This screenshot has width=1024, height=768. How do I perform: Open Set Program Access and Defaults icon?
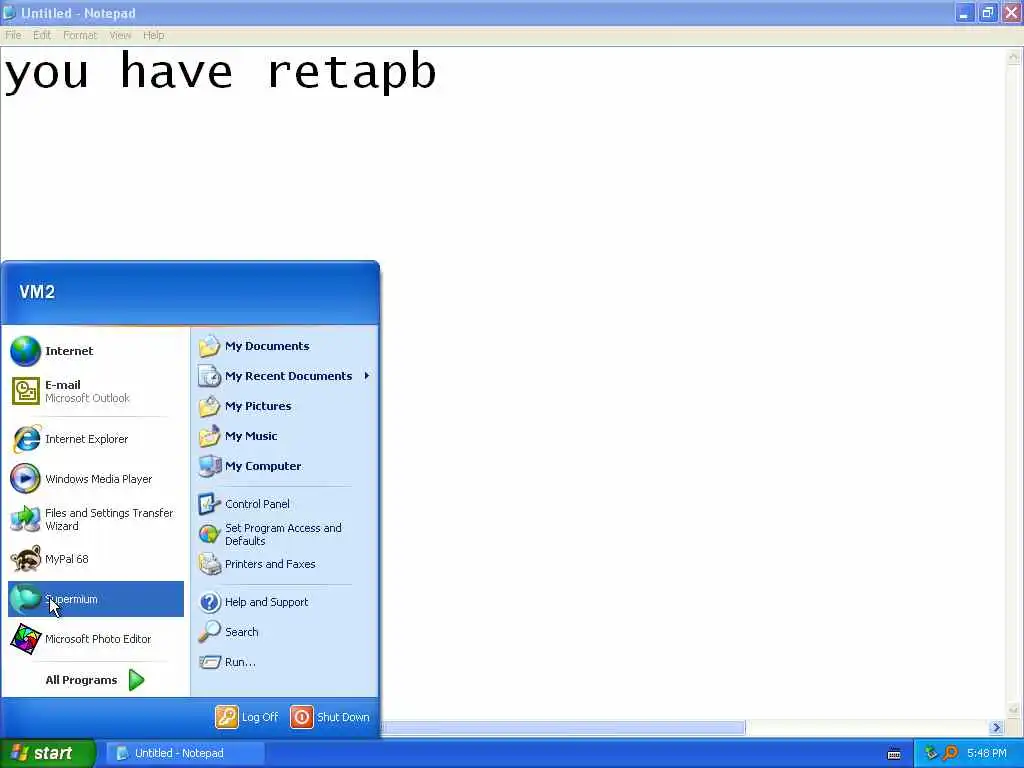[x=209, y=534]
